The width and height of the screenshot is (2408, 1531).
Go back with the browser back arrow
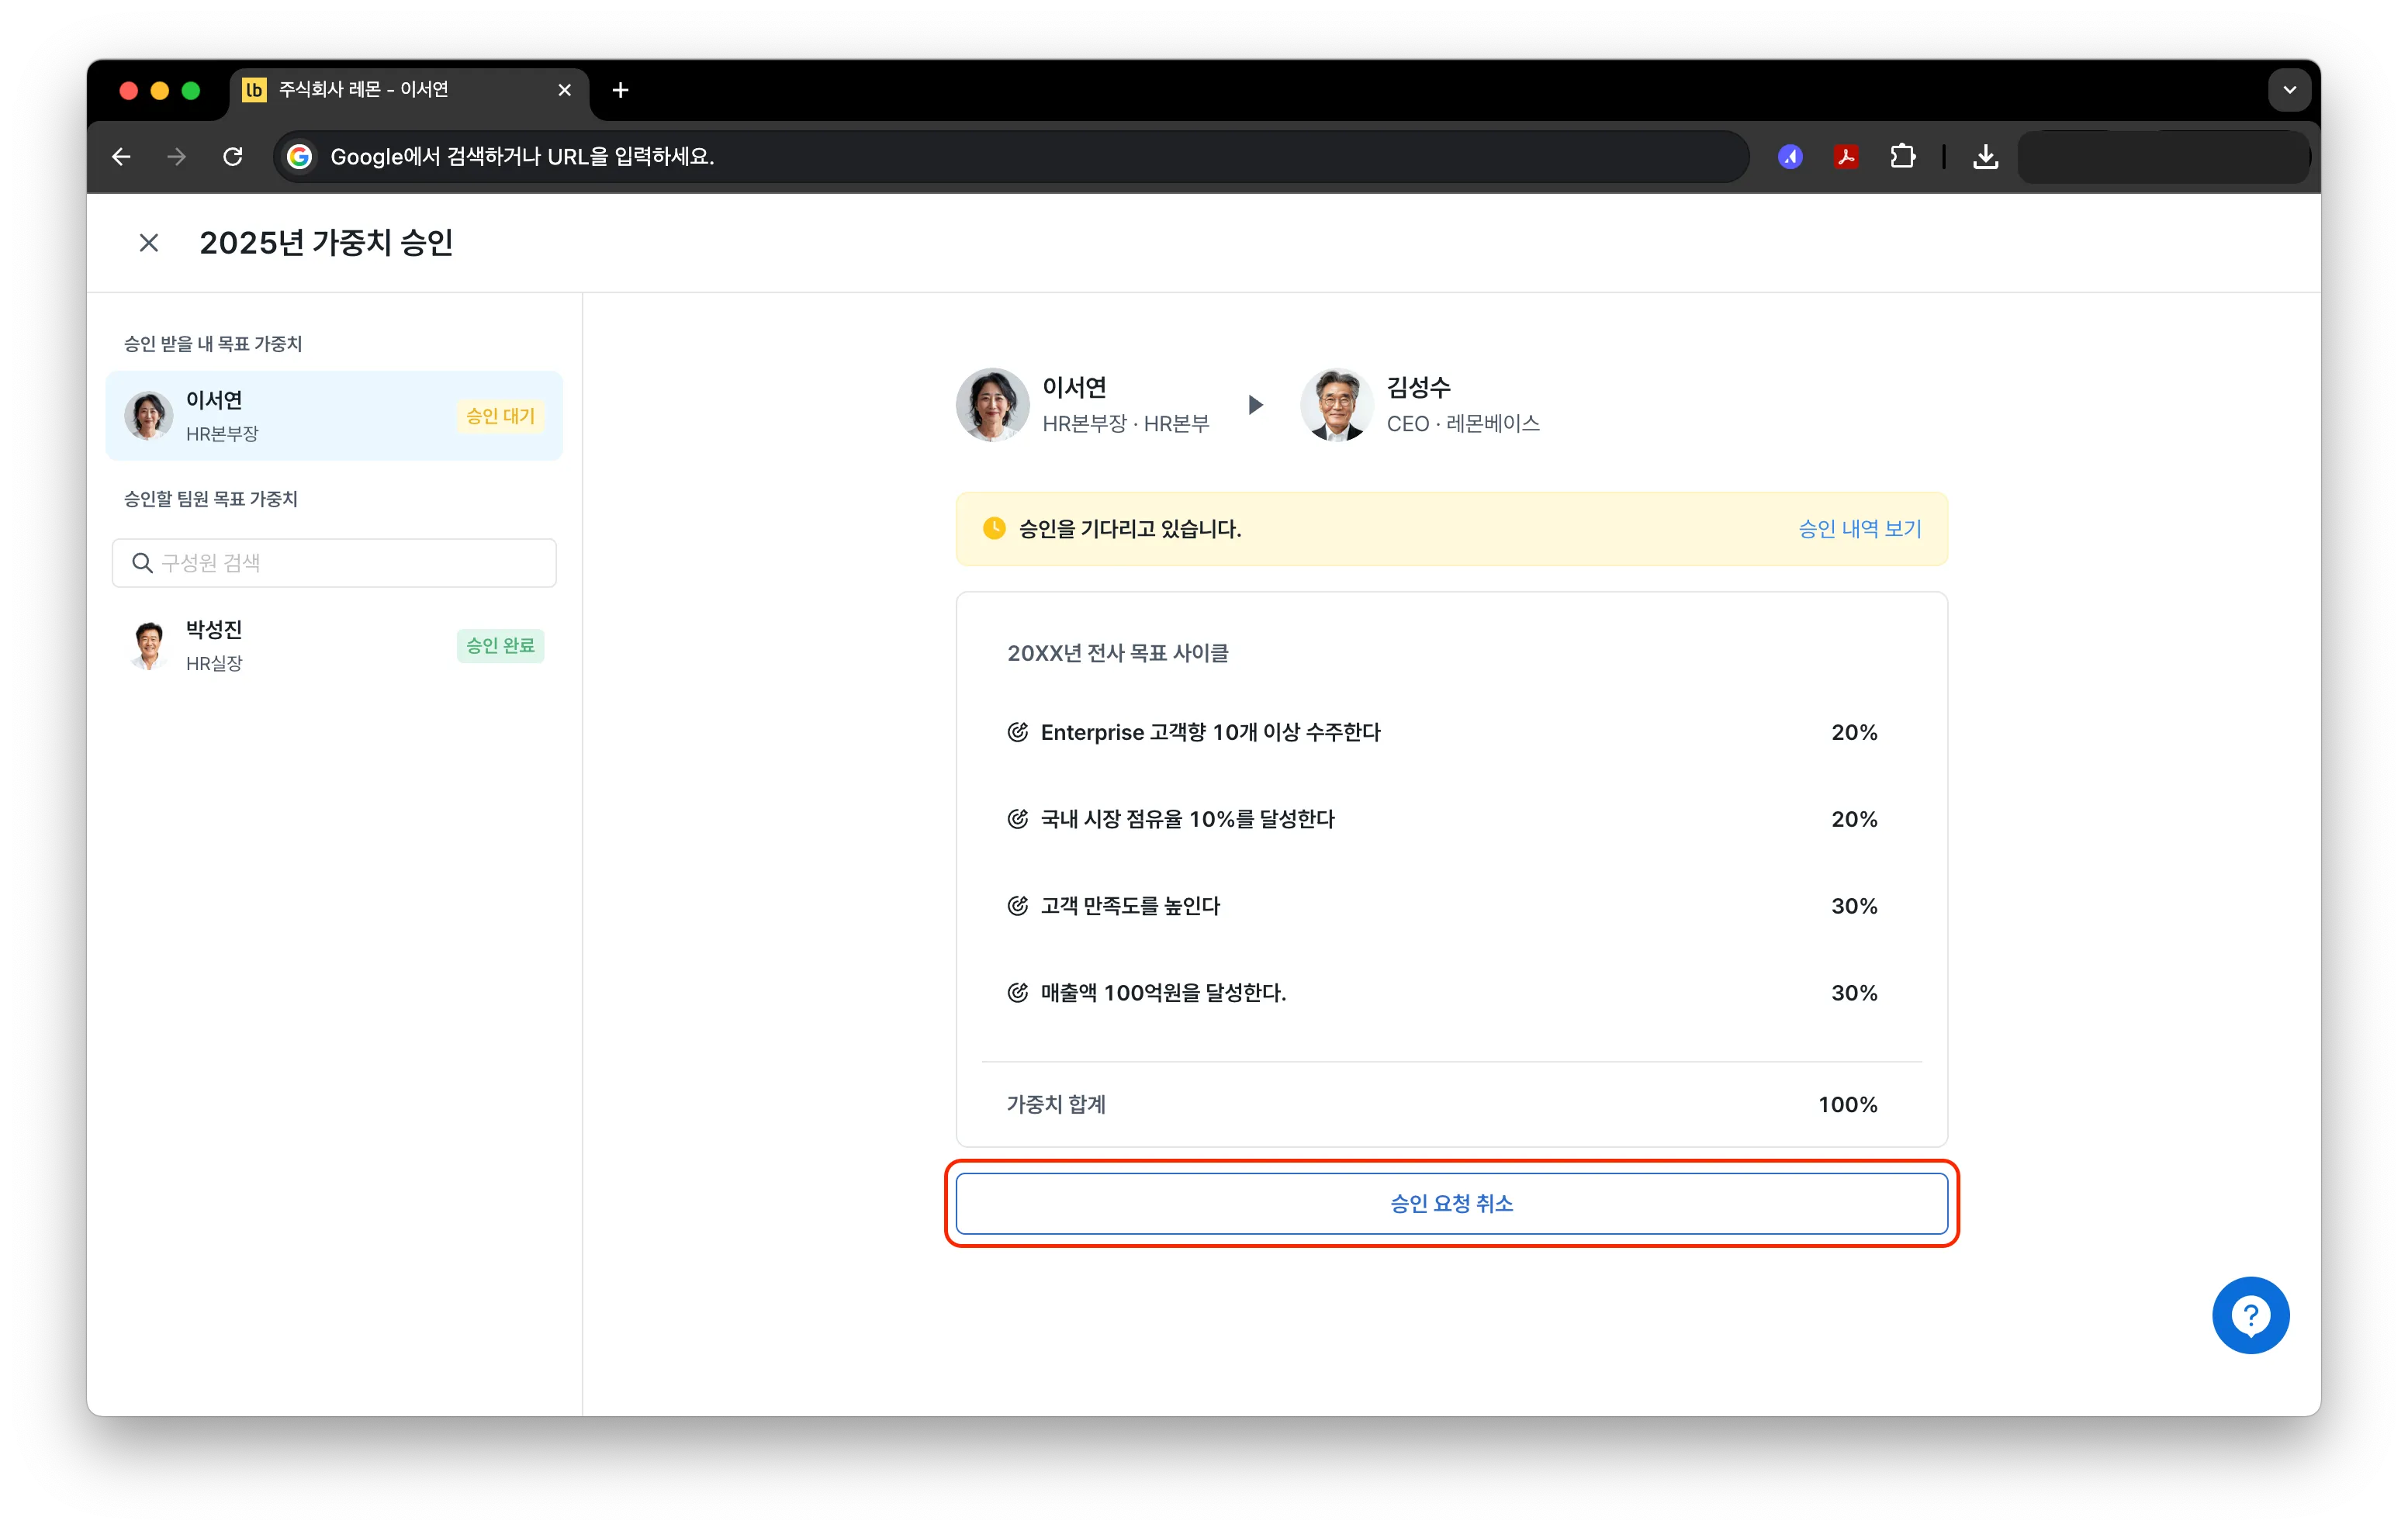point(121,157)
